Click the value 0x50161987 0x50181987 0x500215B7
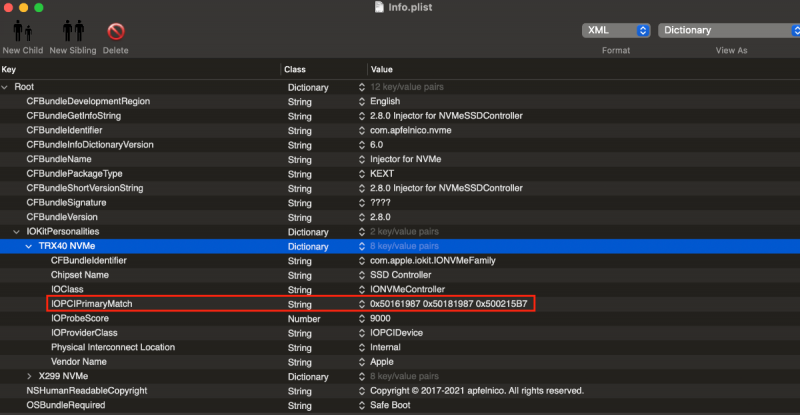The height and width of the screenshot is (415, 800). click(x=448, y=304)
